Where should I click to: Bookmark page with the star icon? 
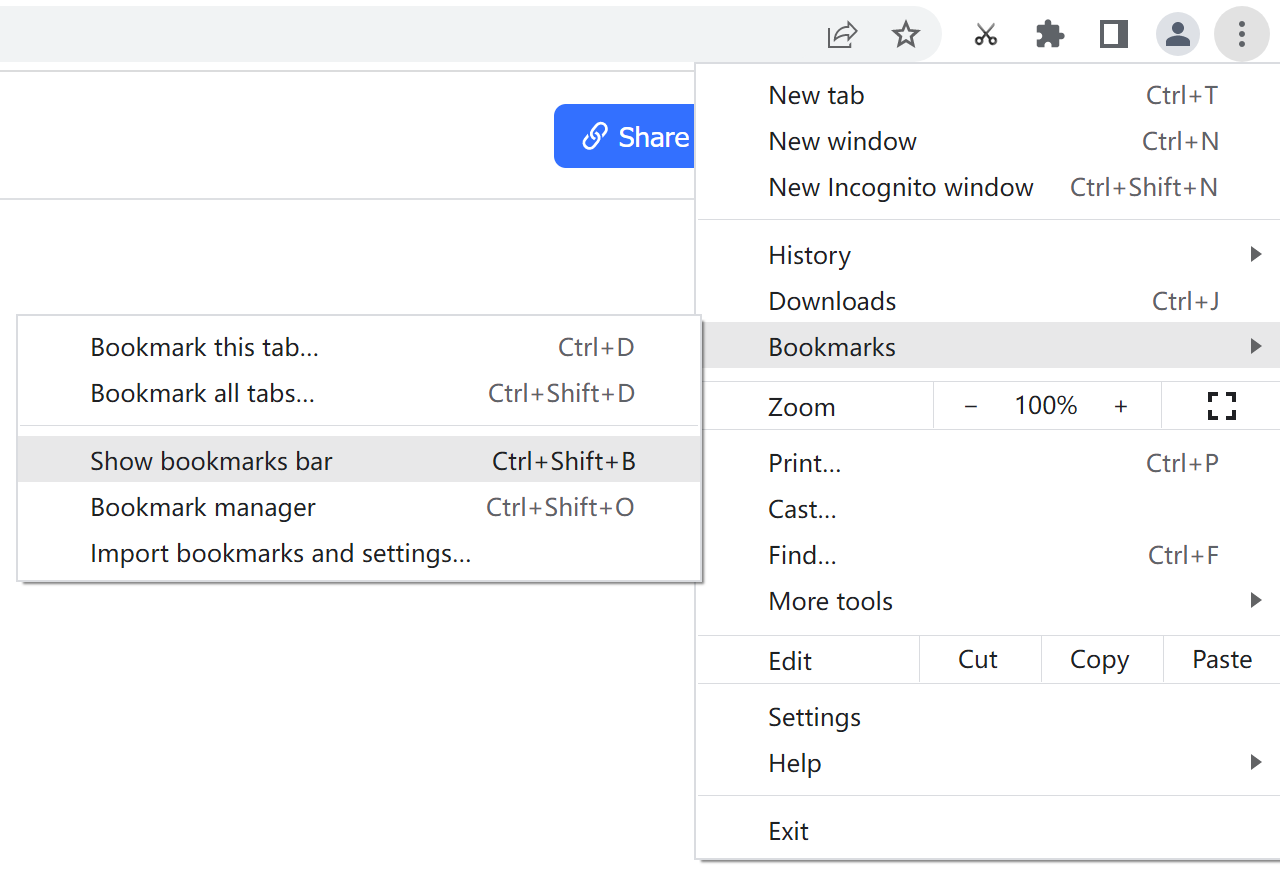pos(906,35)
